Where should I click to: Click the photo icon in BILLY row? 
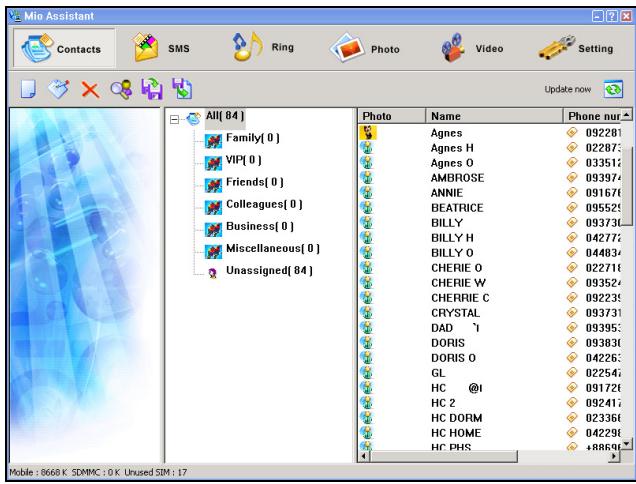point(367,222)
